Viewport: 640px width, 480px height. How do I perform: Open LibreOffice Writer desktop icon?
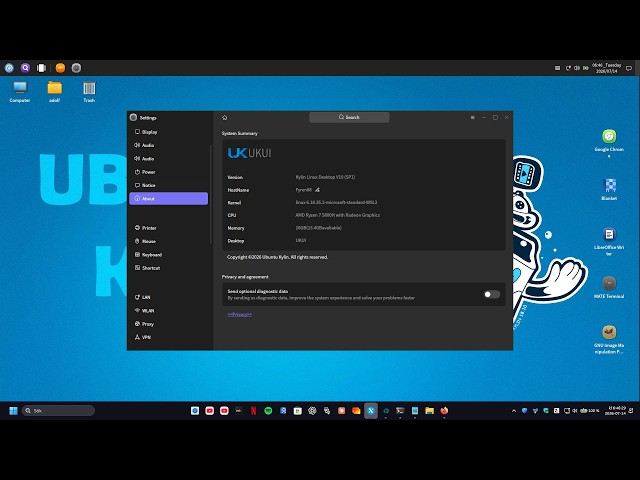pos(609,241)
